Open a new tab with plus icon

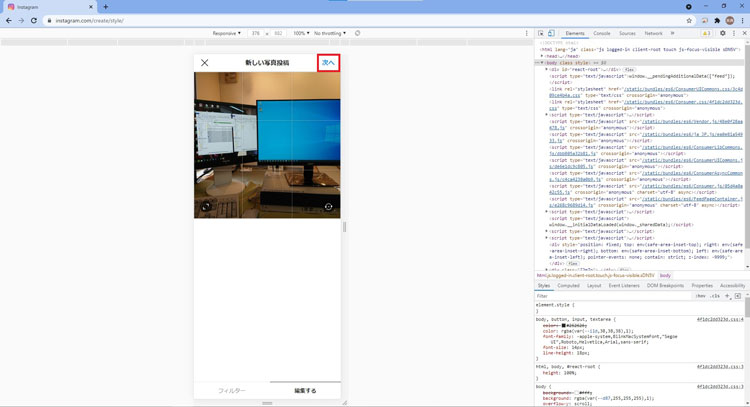pos(106,7)
